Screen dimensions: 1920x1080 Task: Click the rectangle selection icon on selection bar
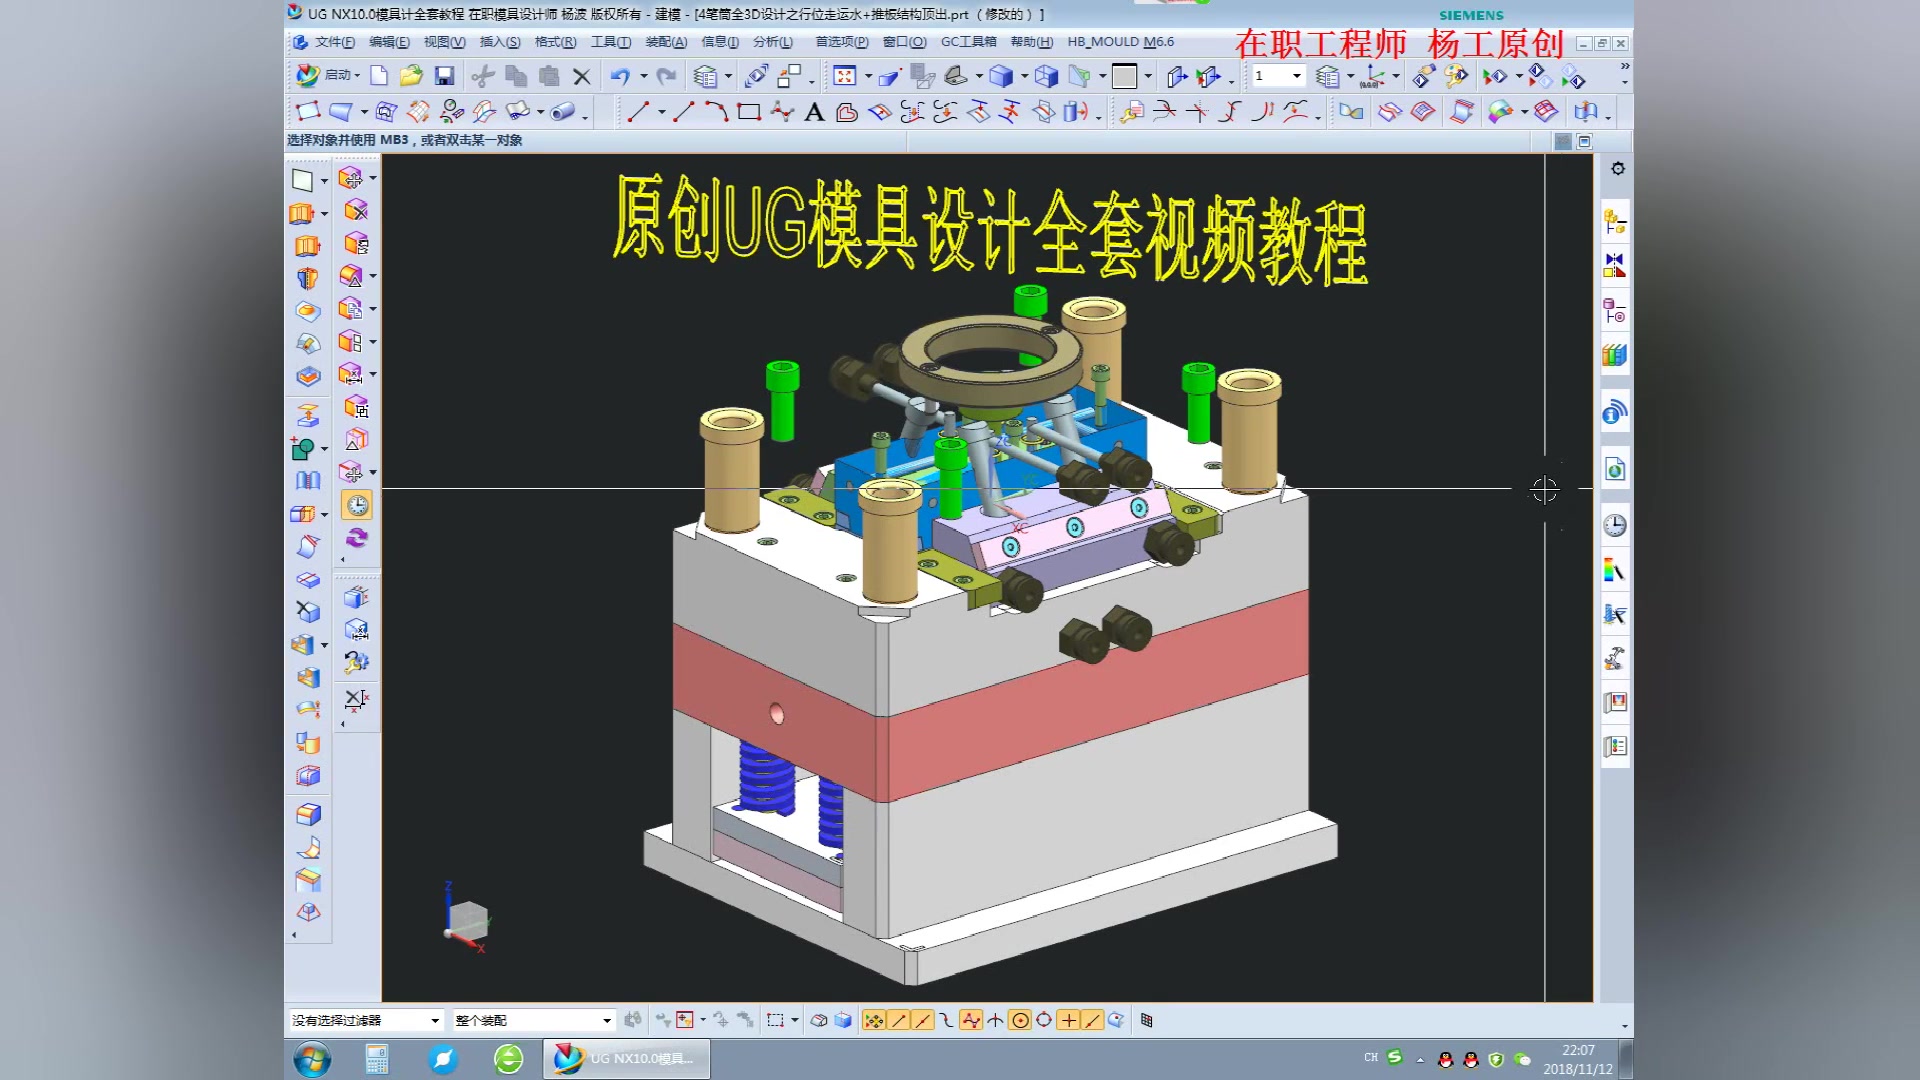point(775,1020)
